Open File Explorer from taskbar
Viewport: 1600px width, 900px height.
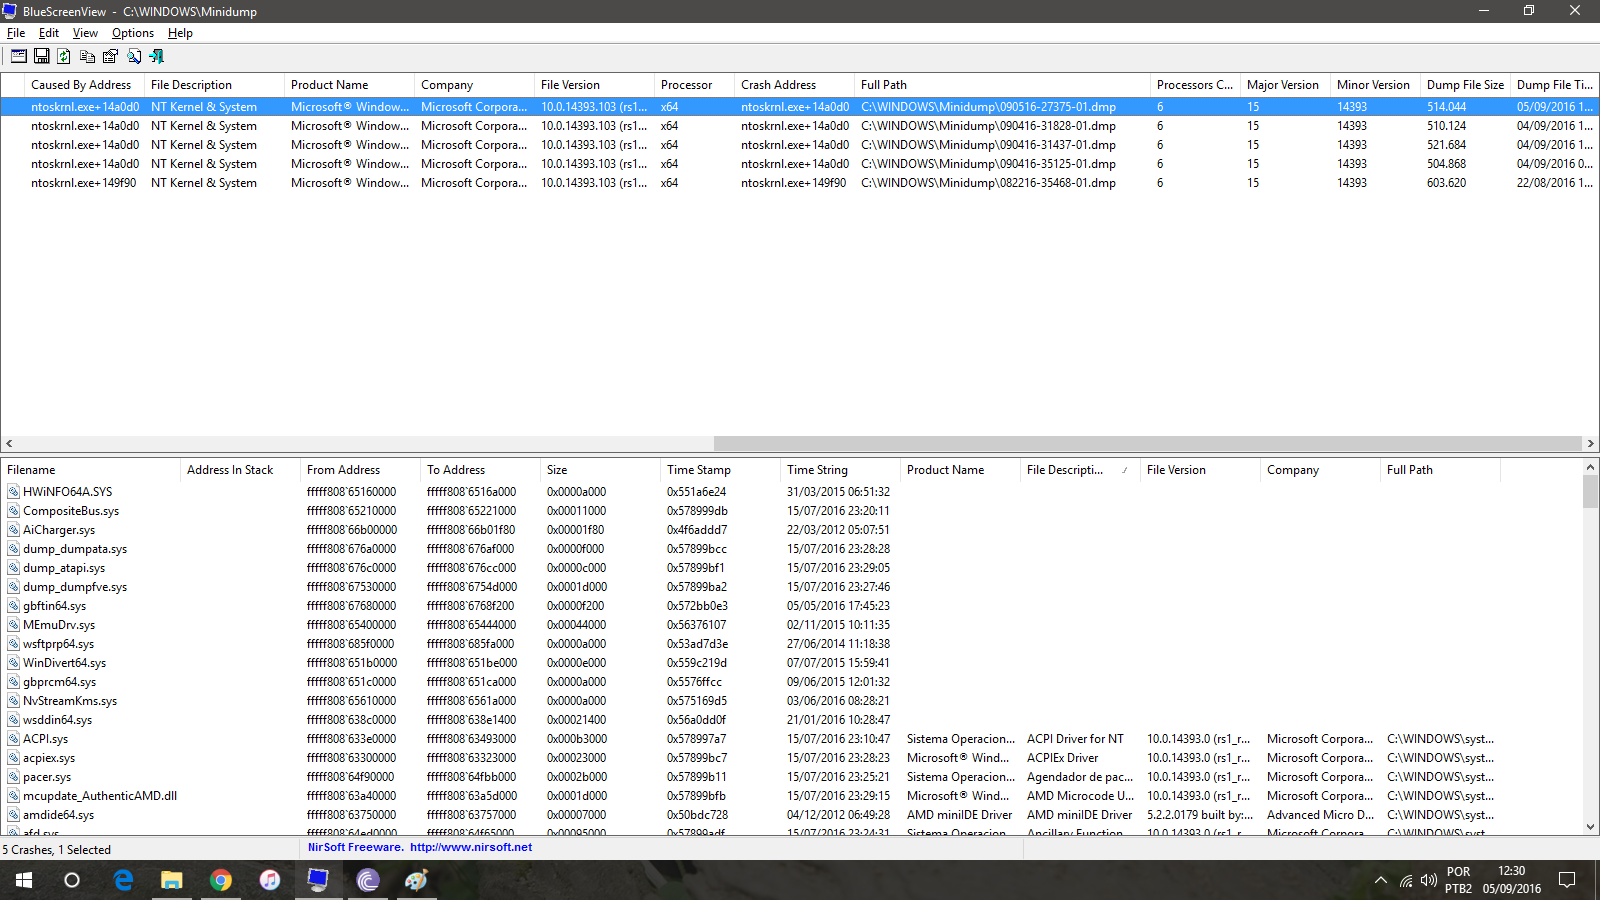[172, 880]
